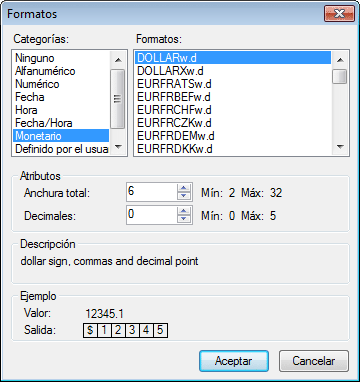Increase the Decimales value
360x382 pixels.
point(183,211)
